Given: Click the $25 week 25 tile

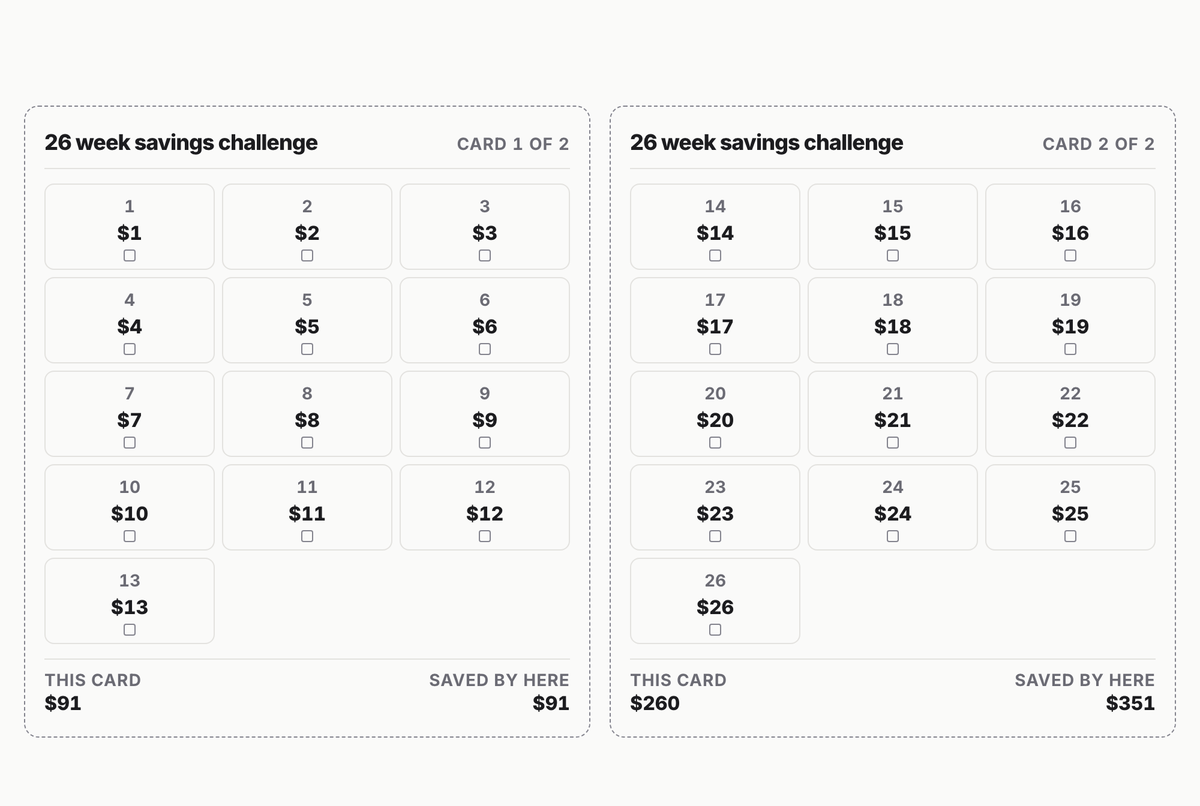Looking at the screenshot, I should [1070, 507].
